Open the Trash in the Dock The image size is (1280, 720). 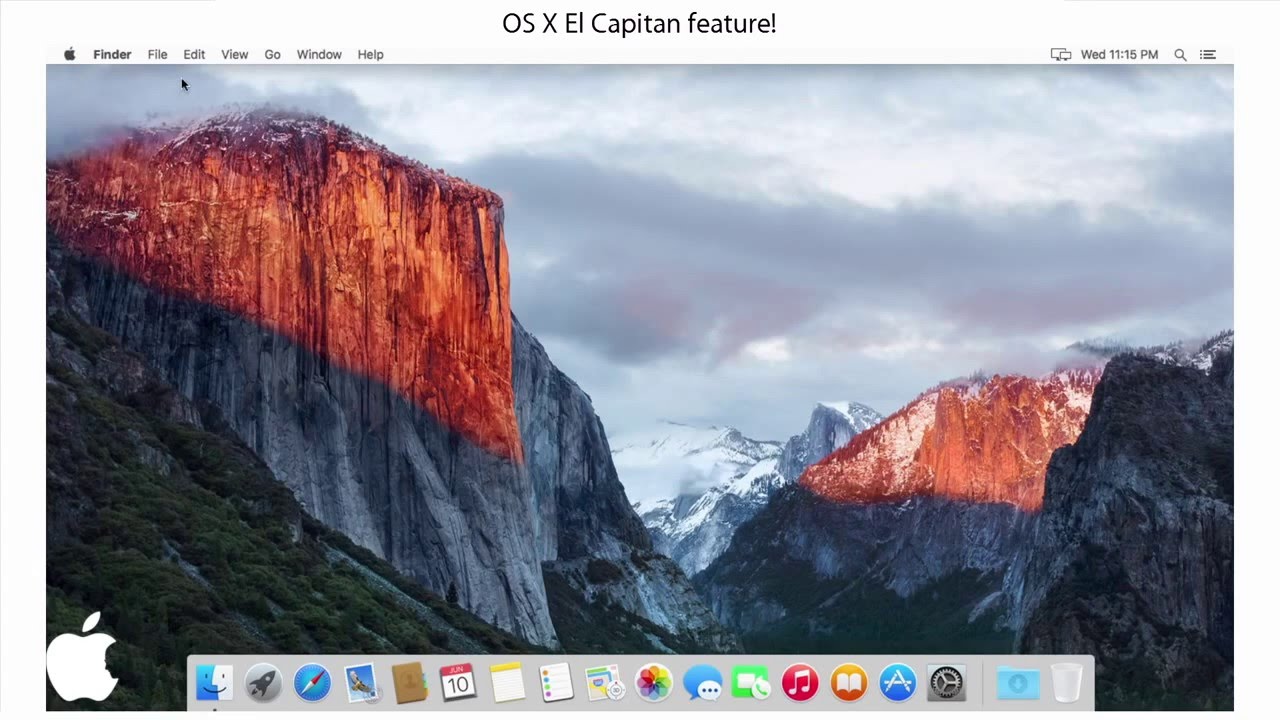(1067, 683)
